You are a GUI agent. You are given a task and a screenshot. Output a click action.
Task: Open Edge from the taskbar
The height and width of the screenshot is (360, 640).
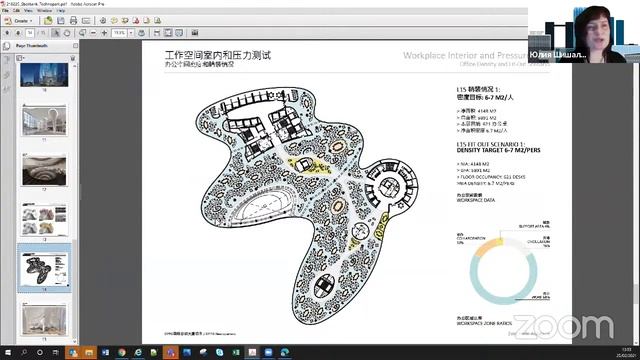pos(284,352)
